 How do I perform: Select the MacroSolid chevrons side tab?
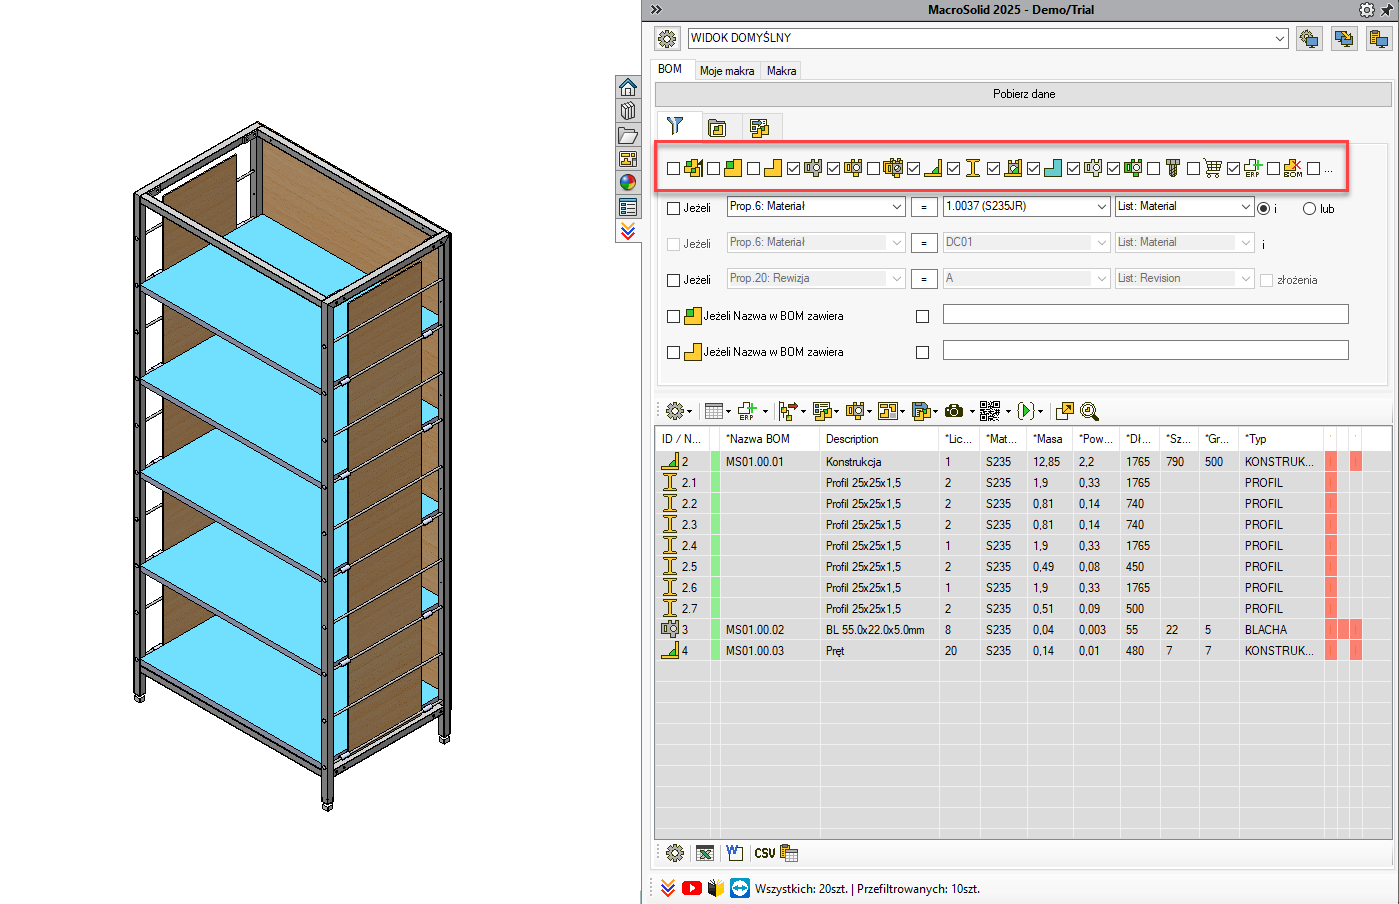[628, 231]
